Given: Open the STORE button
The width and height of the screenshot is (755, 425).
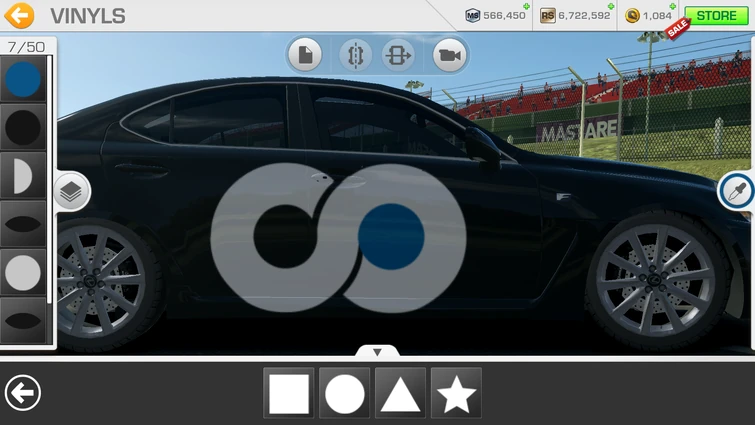Looking at the screenshot, I should pos(716,15).
